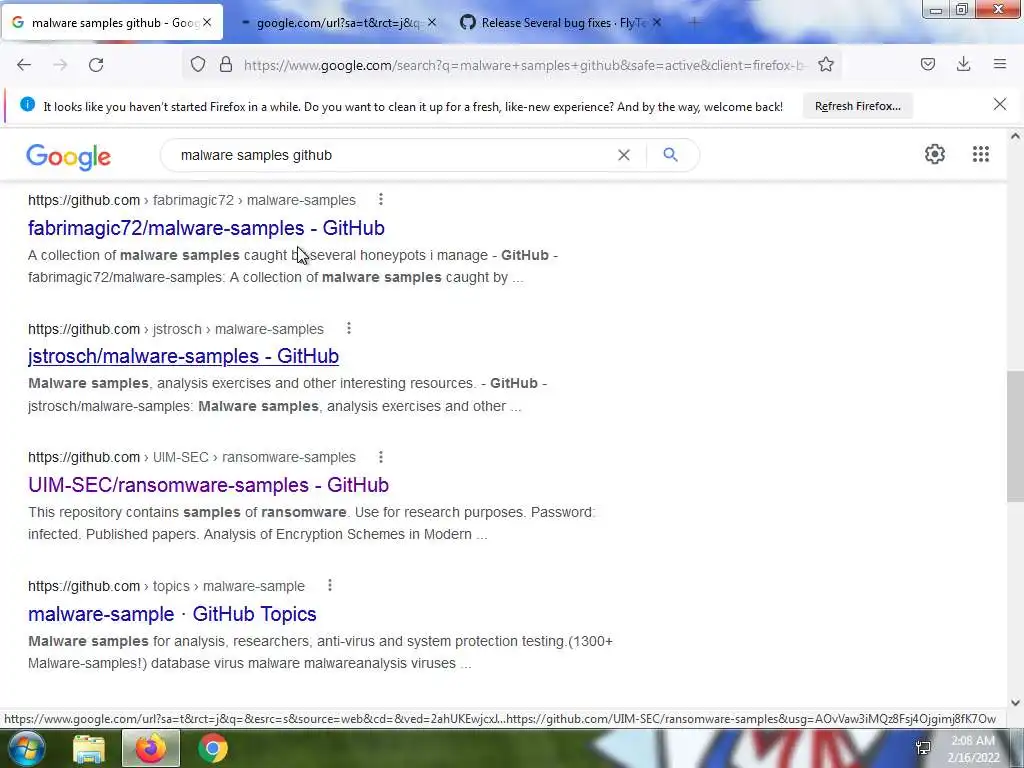Screen dimensions: 1024x768
Task: Switch to the malware samples github tab
Action: coord(112,23)
